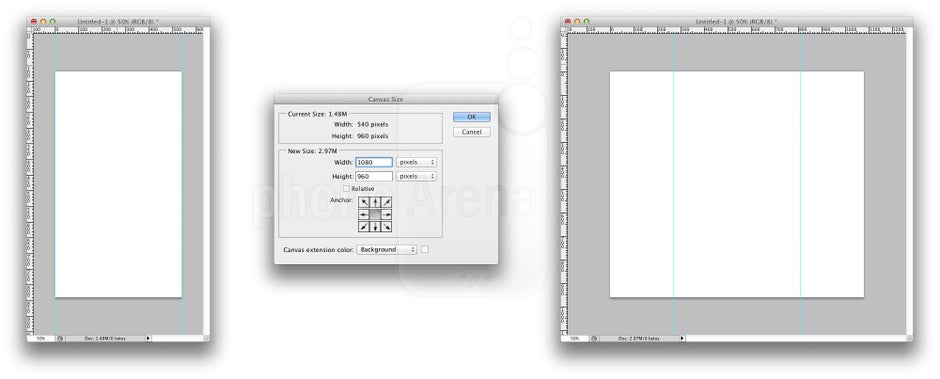Click the Doc size readout in the right window
The image size is (940, 379).
pyautogui.click(x=638, y=338)
